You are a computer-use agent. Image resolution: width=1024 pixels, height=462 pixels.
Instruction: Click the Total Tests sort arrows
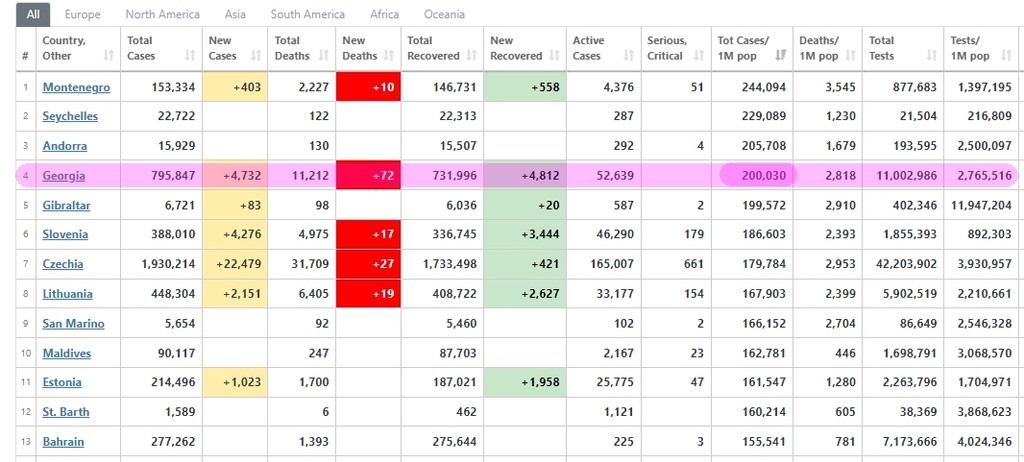pos(933,56)
